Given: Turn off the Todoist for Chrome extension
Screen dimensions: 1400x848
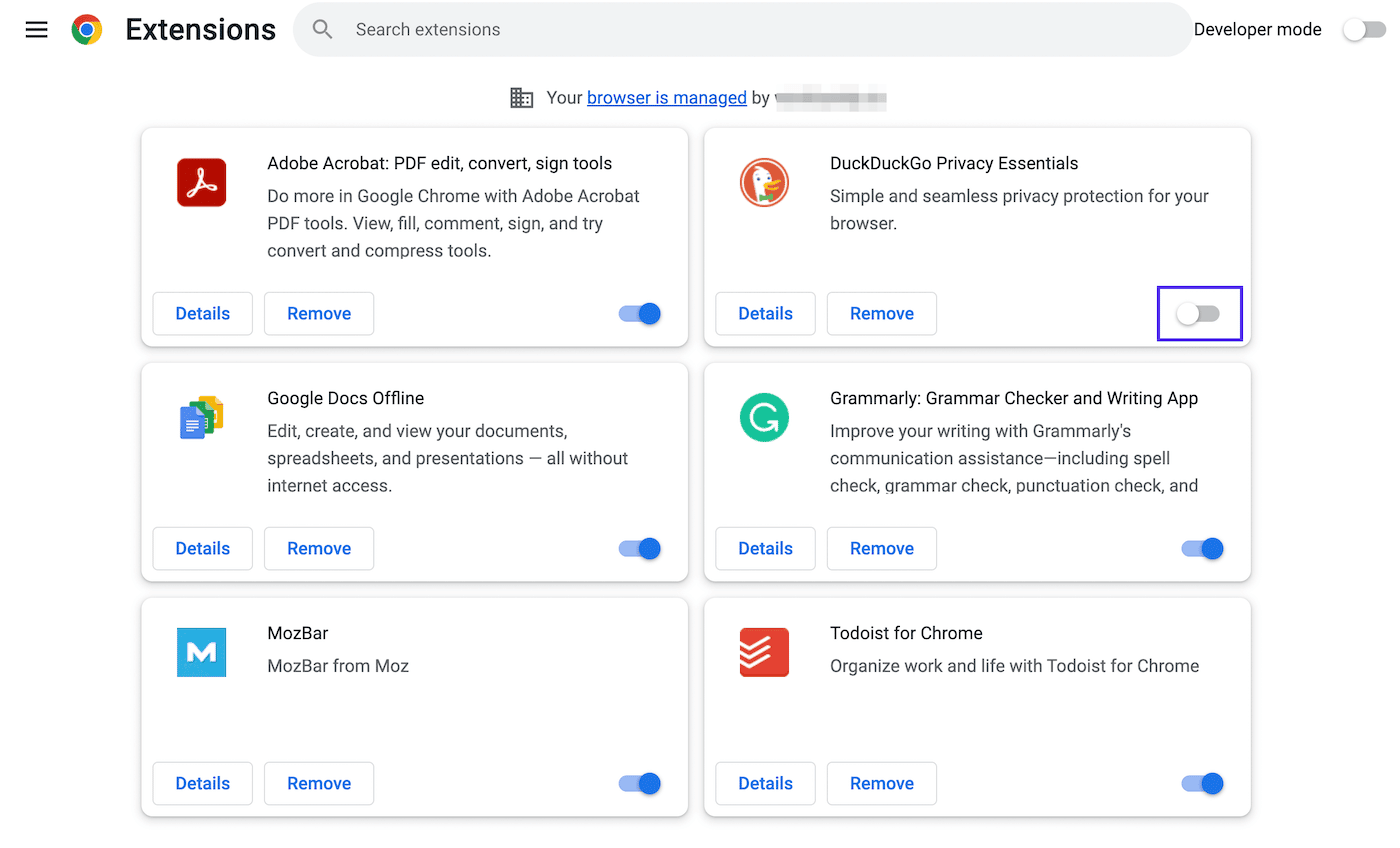Looking at the screenshot, I should pyautogui.click(x=1201, y=783).
